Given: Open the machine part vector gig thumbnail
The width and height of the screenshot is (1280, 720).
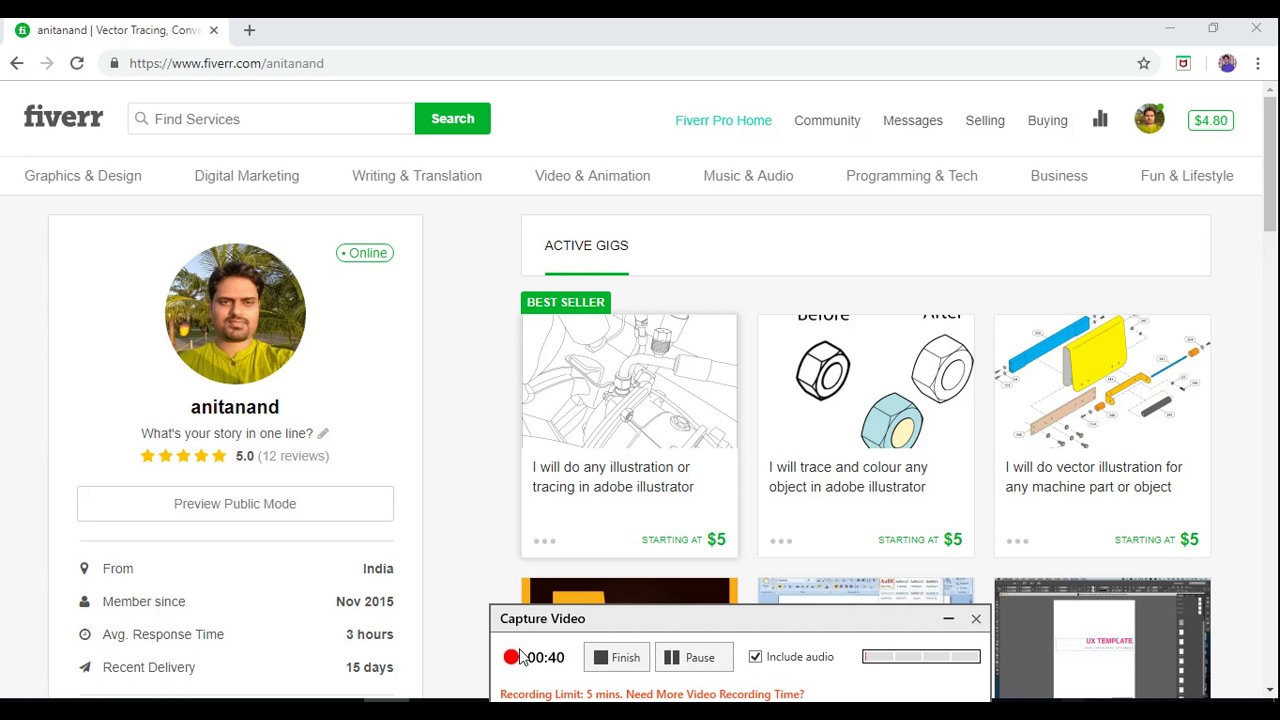Looking at the screenshot, I should pyautogui.click(x=1102, y=381).
